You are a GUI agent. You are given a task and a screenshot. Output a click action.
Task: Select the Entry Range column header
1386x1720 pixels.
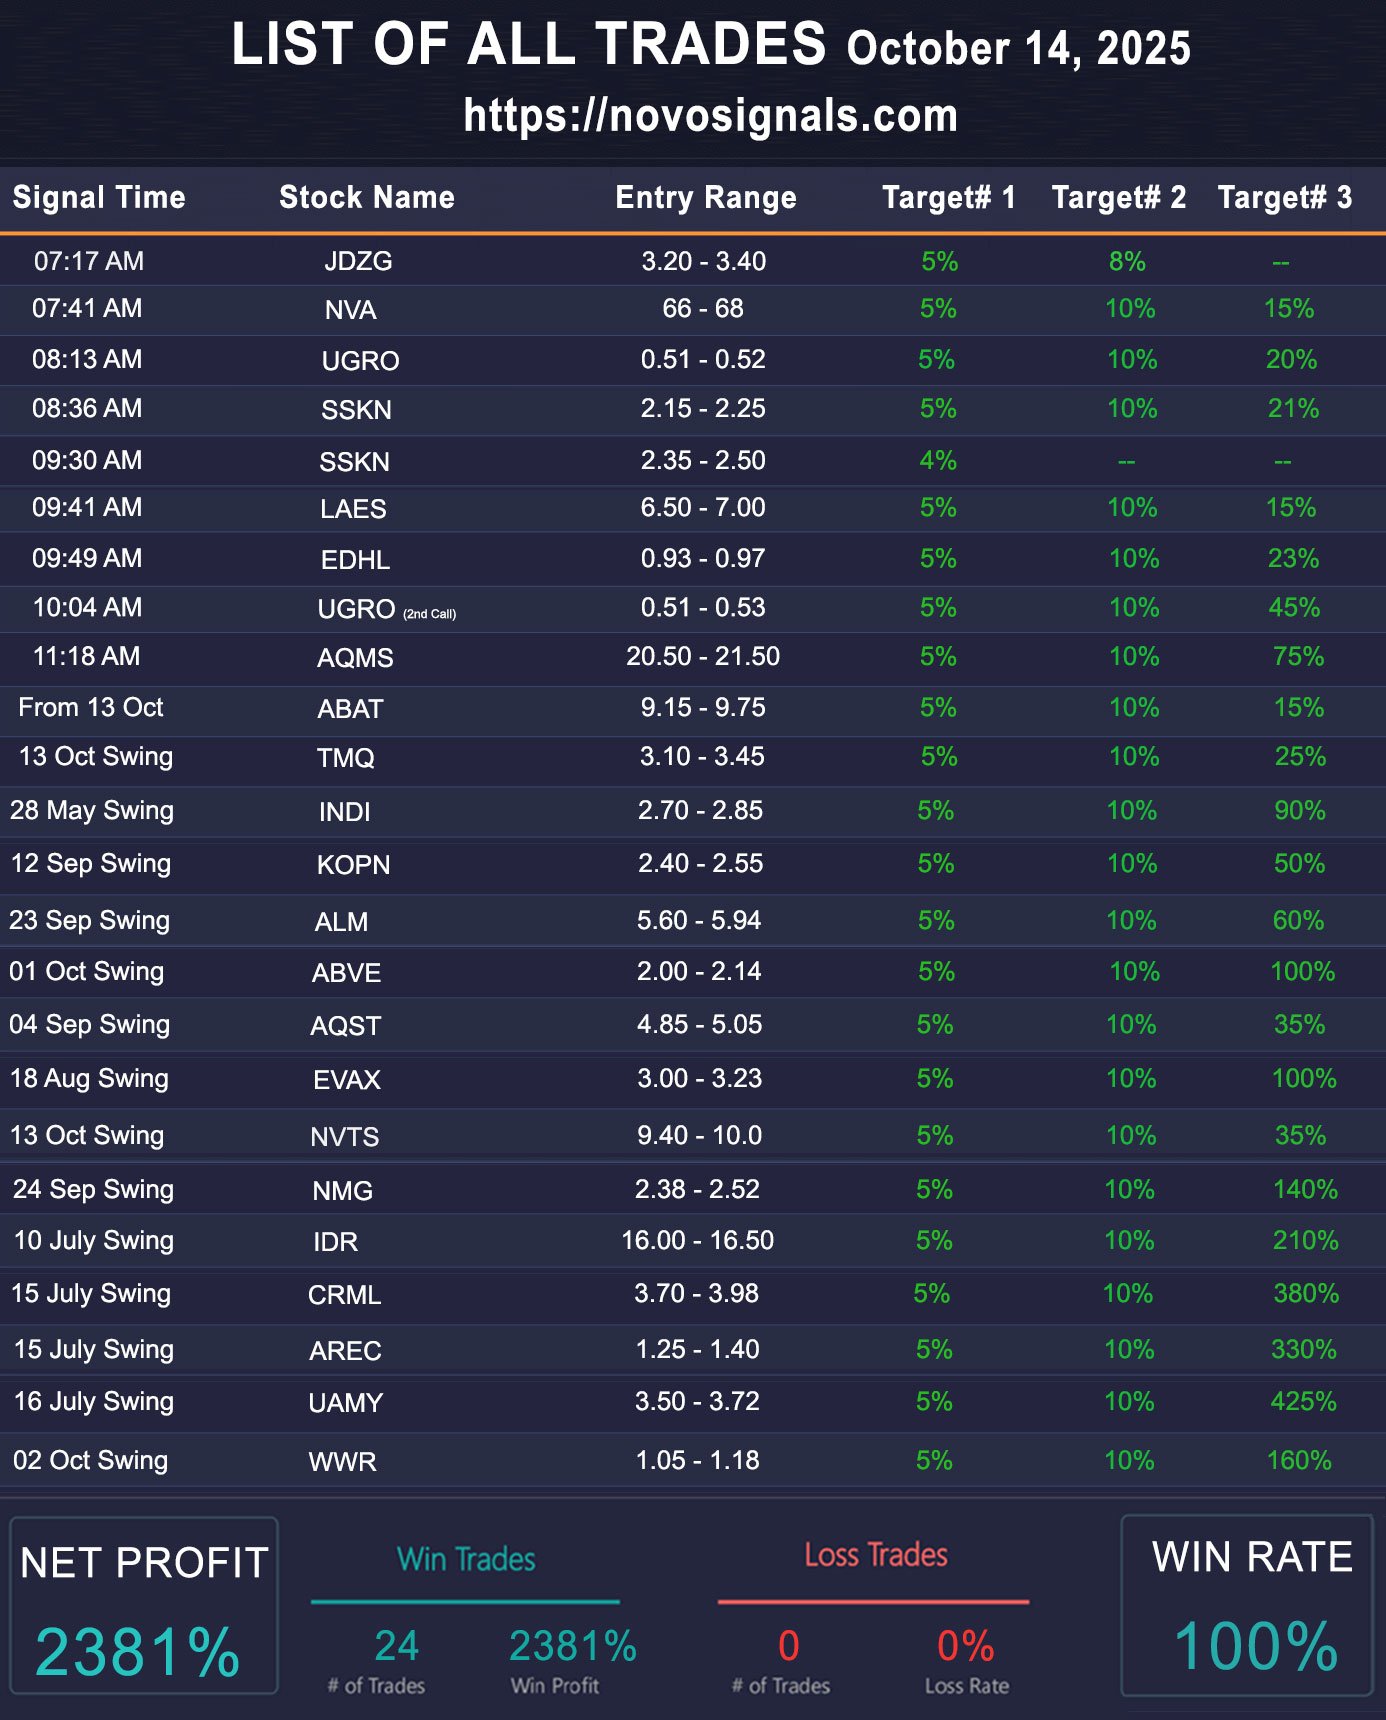click(x=705, y=197)
